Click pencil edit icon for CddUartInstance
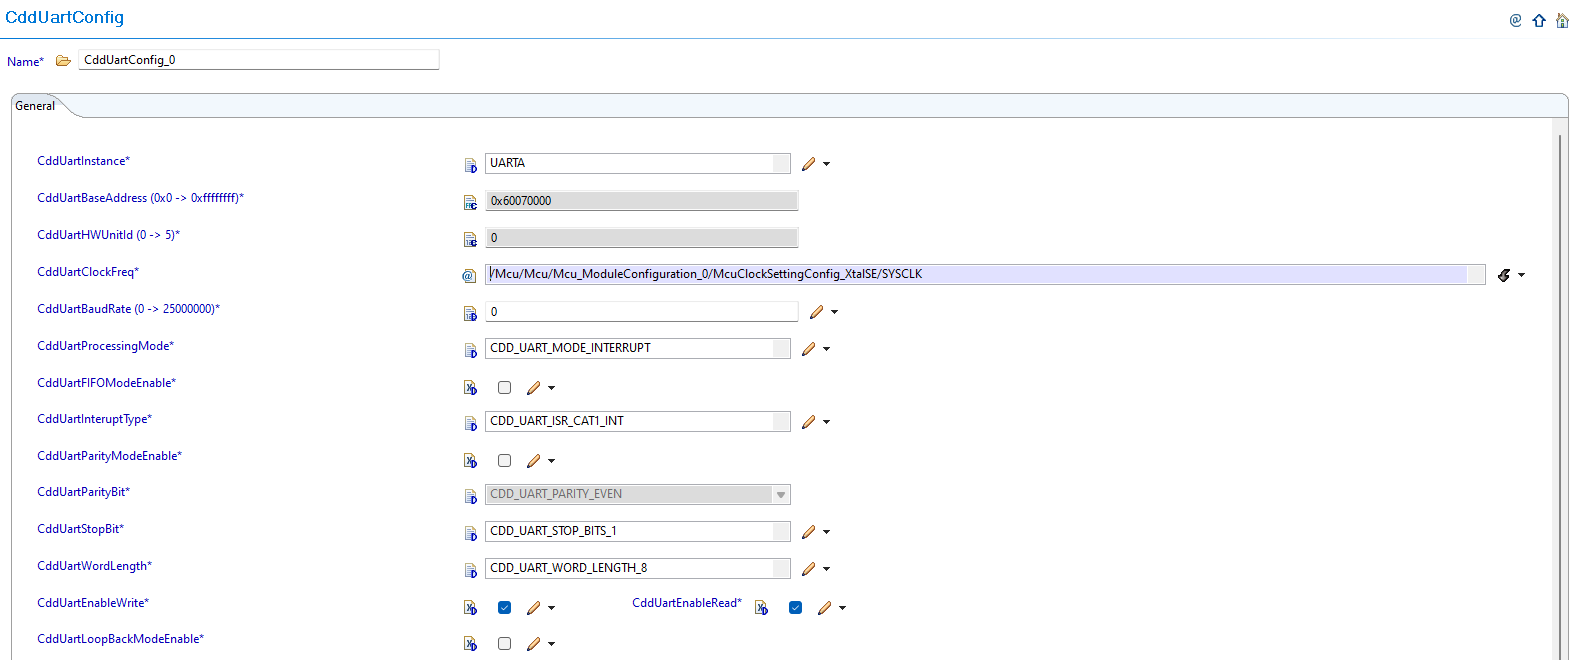 808,164
